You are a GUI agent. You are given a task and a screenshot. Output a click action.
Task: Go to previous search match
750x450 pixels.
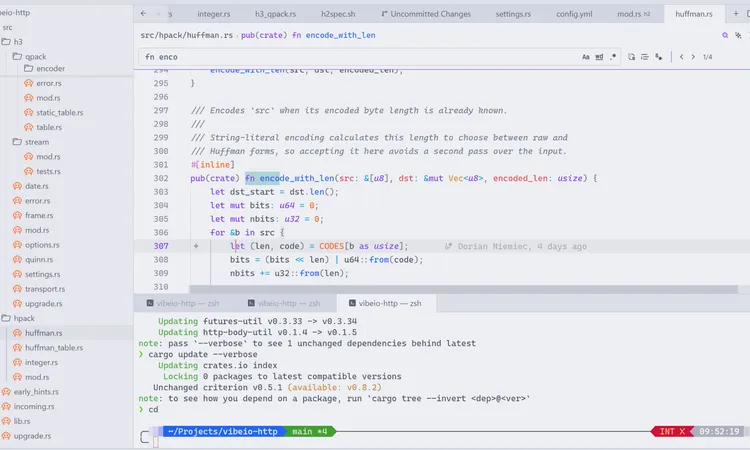[682, 57]
